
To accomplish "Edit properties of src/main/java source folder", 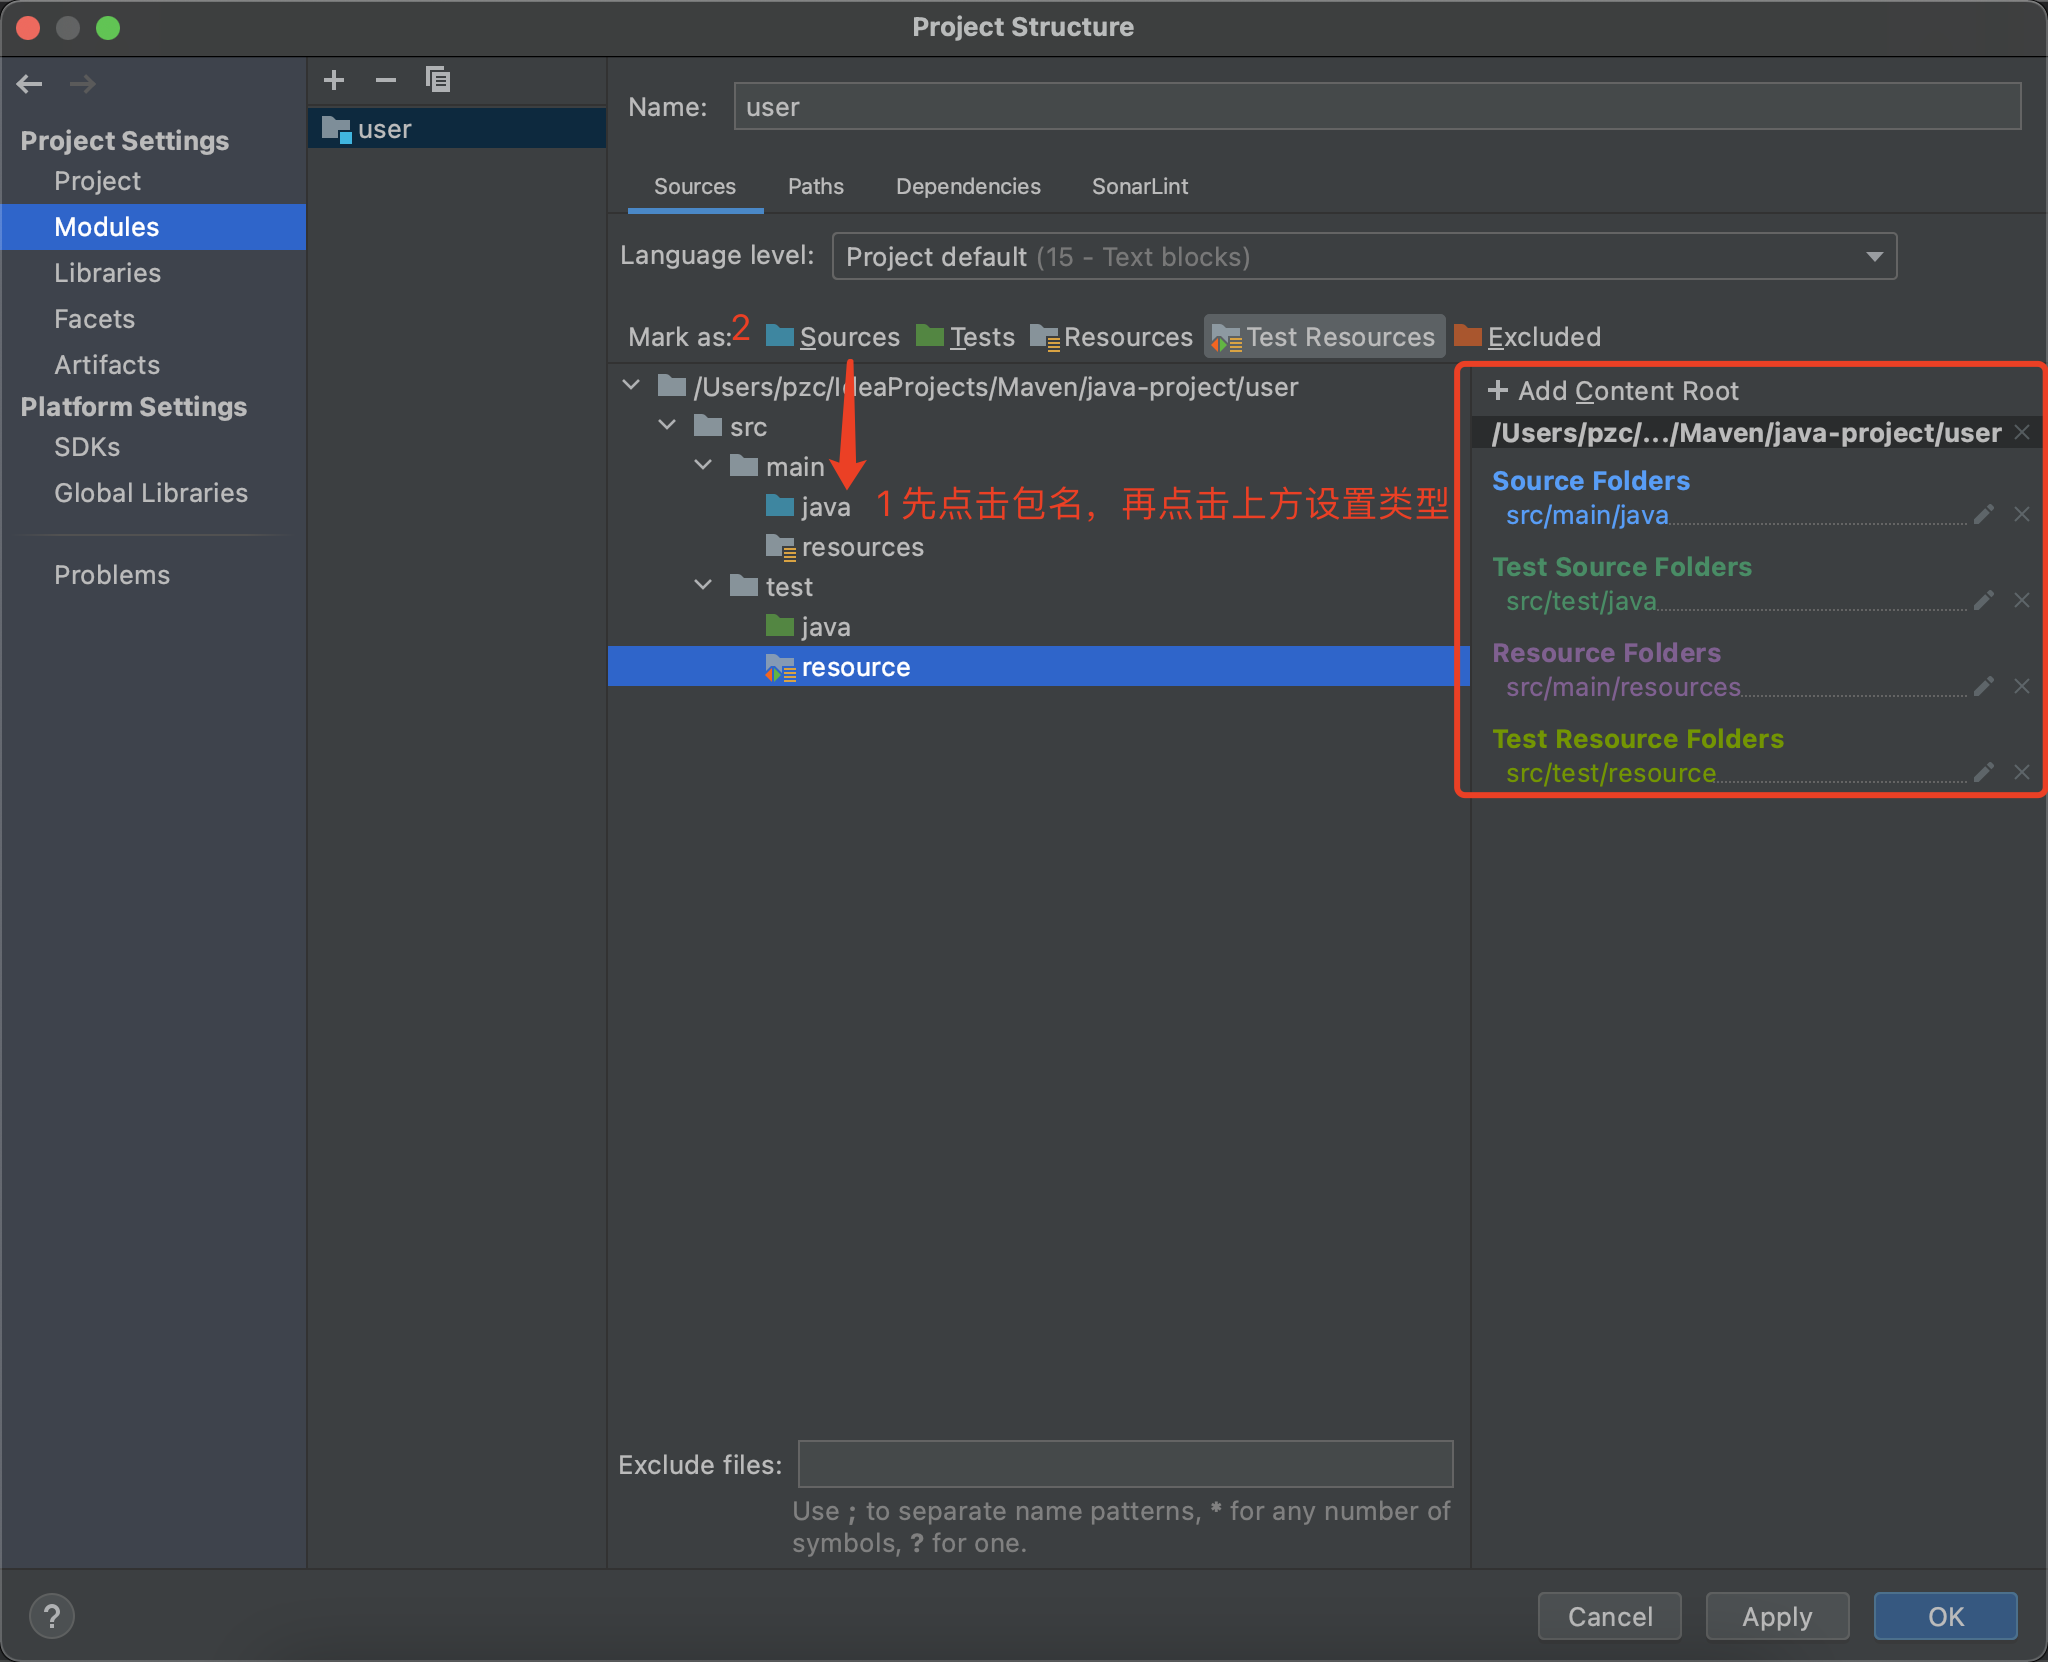I will click(x=1984, y=515).
